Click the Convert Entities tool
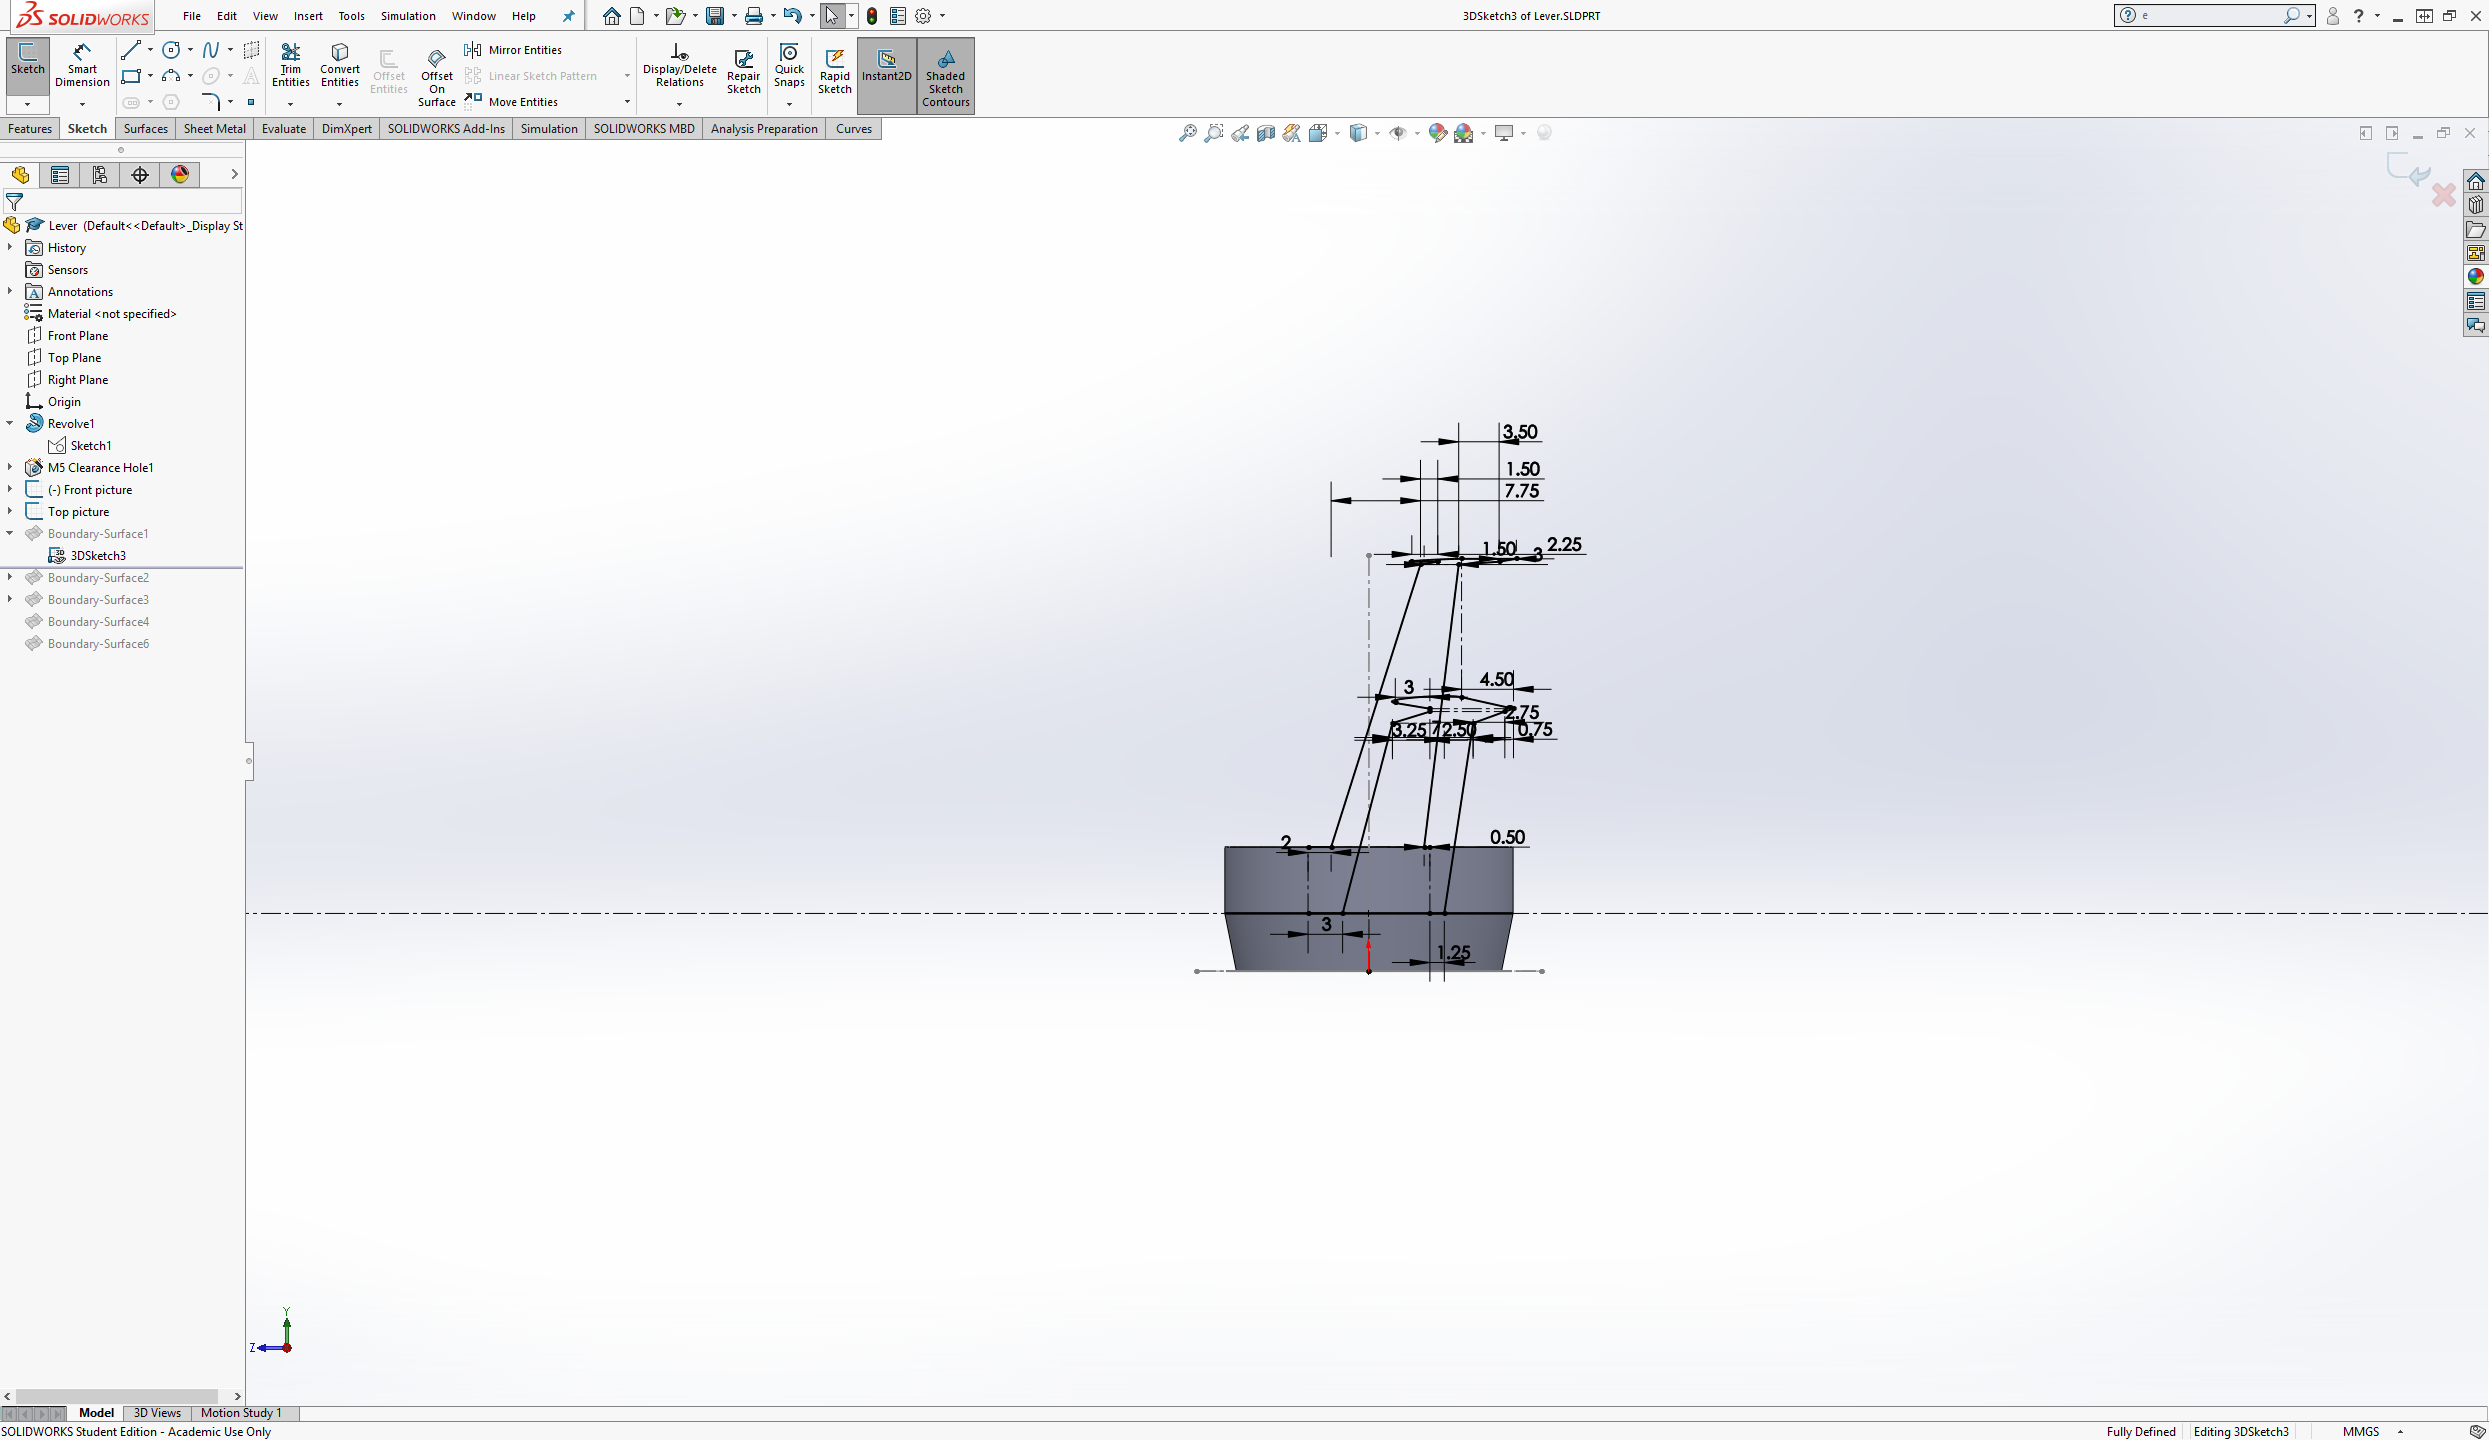This screenshot has height=1440, width=2489. click(340, 66)
